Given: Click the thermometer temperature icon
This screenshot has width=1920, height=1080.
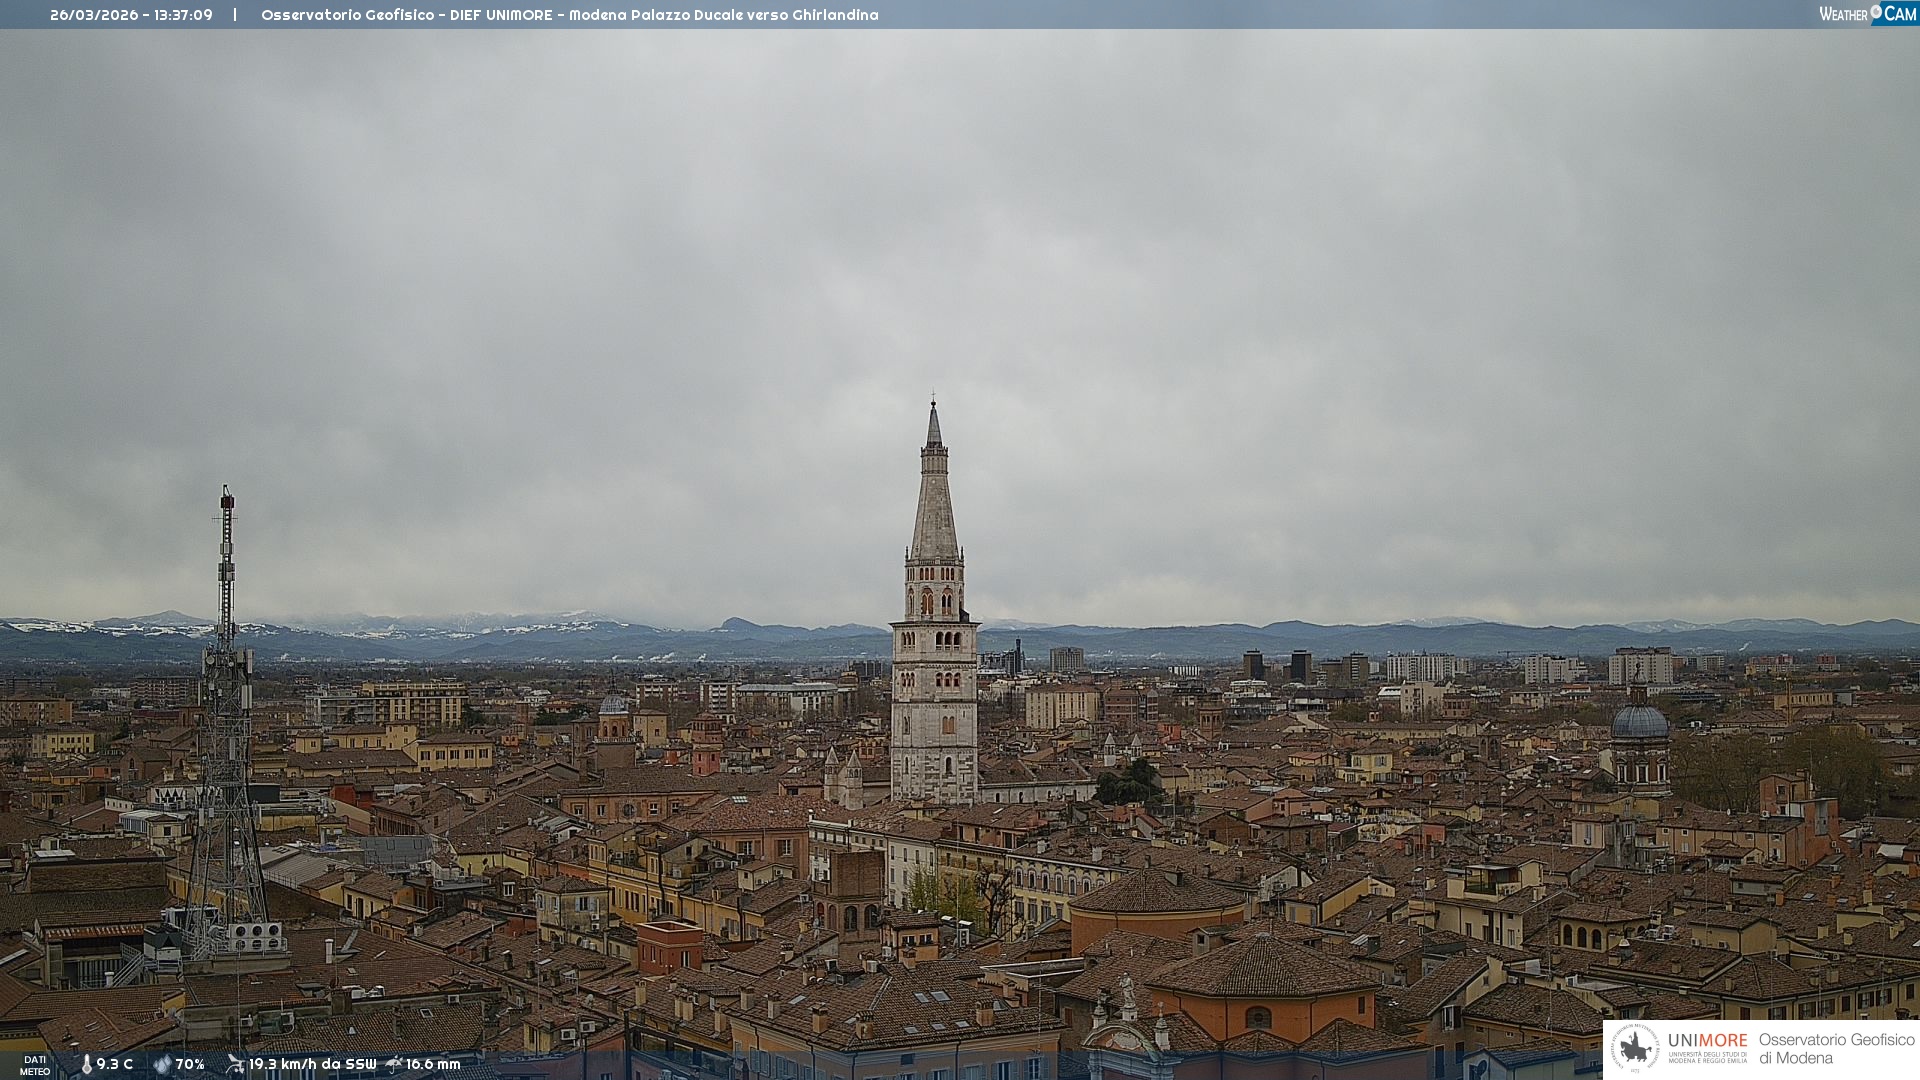Looking at the screenshot, I should point(86,1064).
